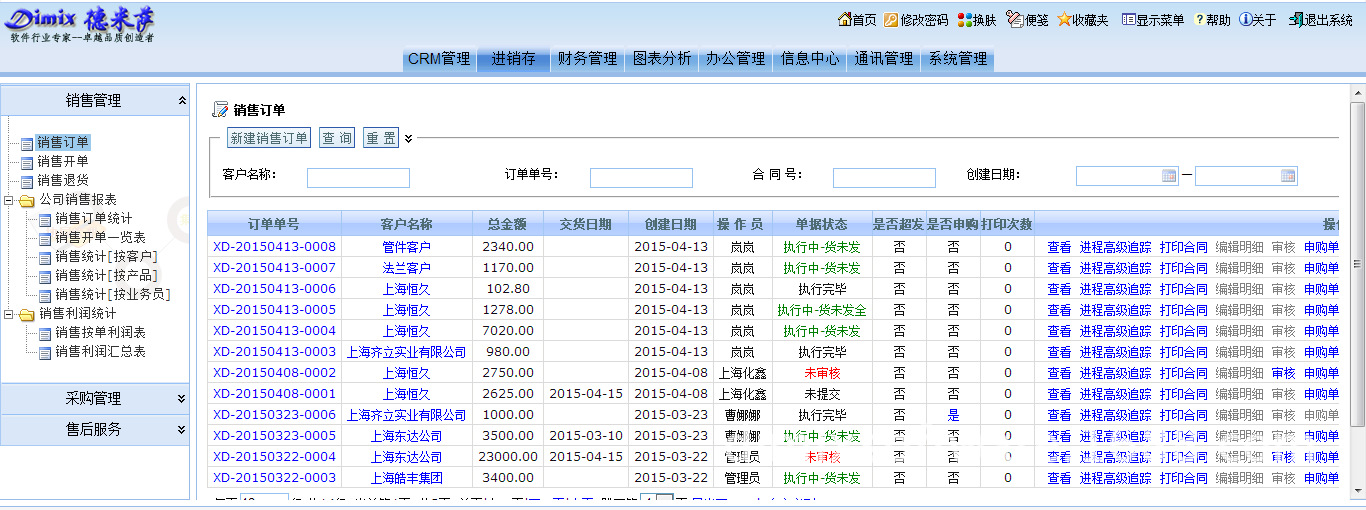Expand the 售后服务 sidebar panel
The width and height of the screenshot is (1366, 510).
(181, 429)
